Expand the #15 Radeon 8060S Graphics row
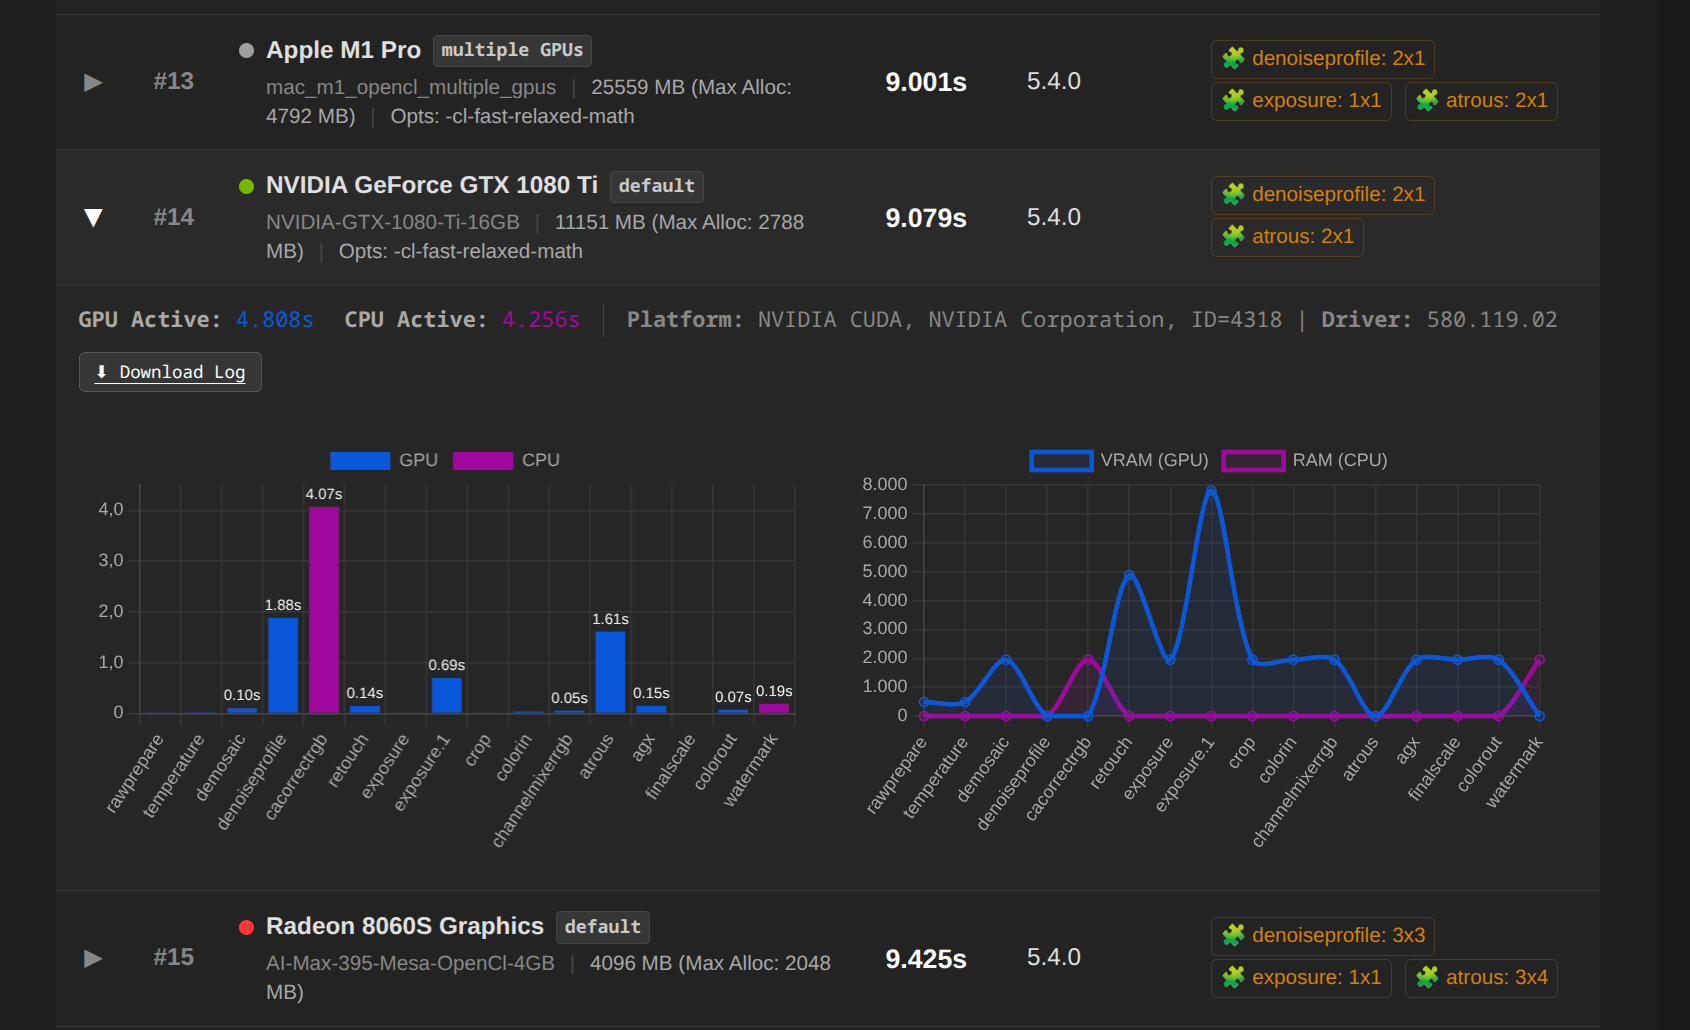The width and height of the screenshot is (1690, 1030). click(x=93, y=958)
